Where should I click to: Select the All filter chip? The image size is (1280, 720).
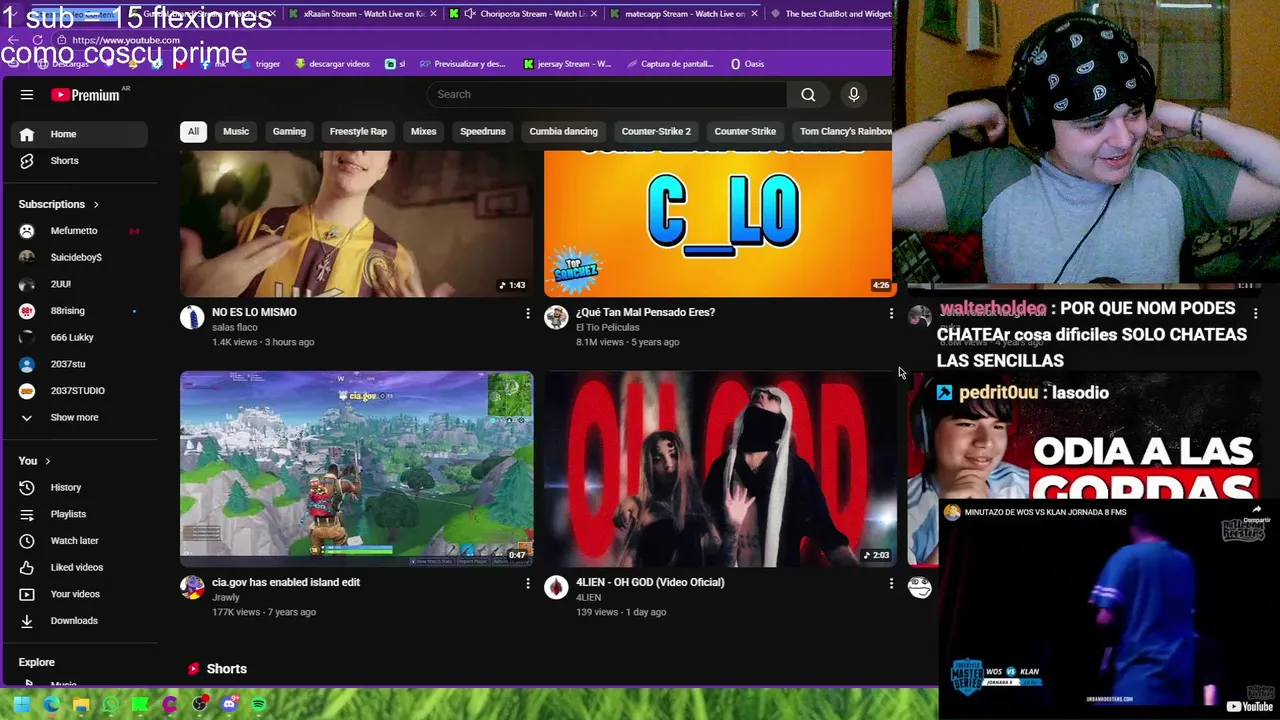[193, 132]
